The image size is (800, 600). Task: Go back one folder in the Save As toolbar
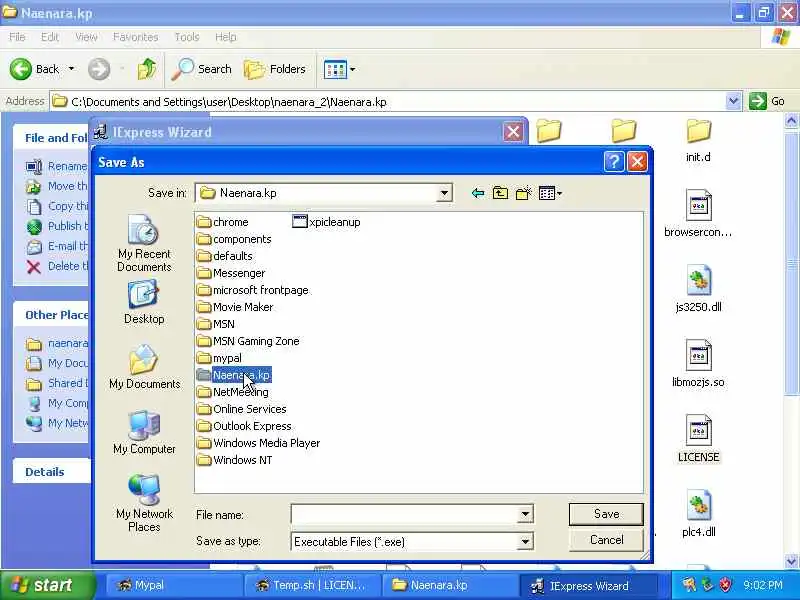click(x=478, y=193)
